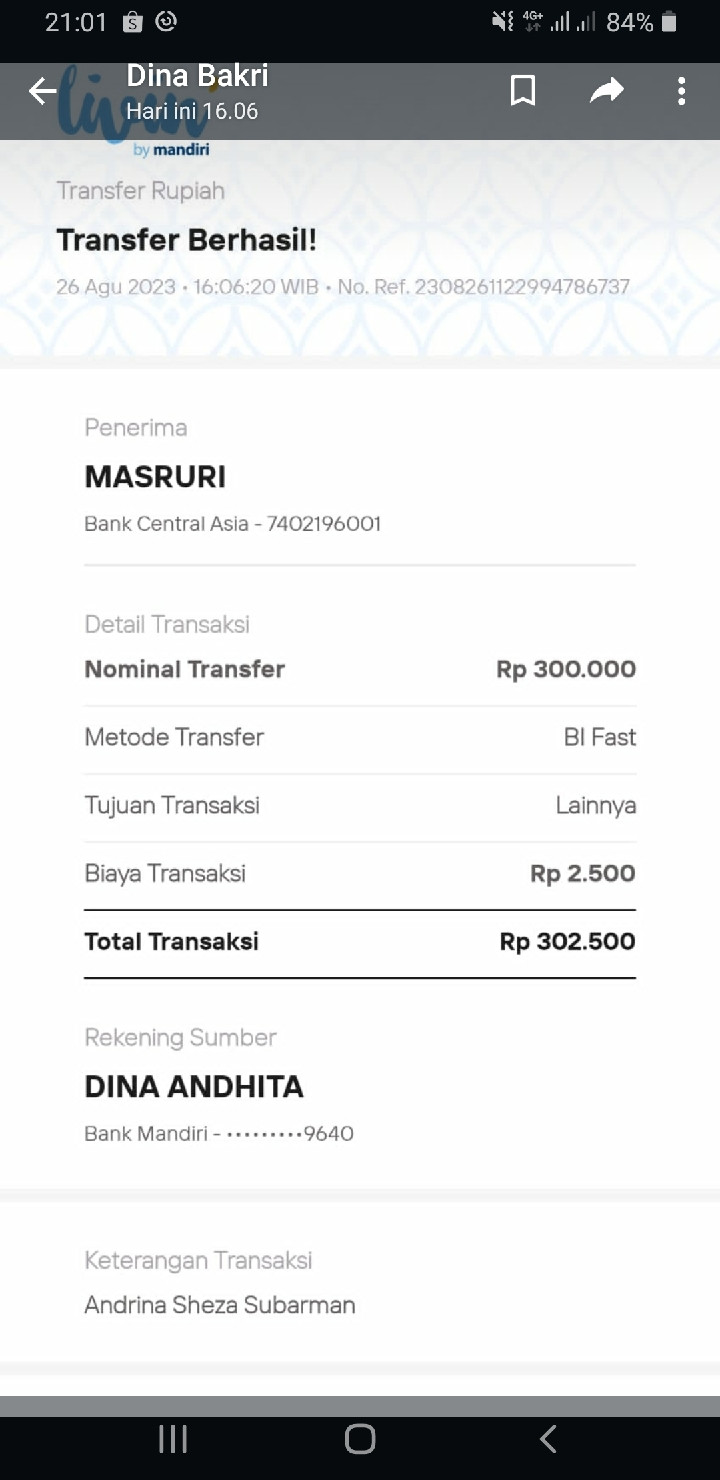Tap the Android recent apps button

(x=173, y=1439)
